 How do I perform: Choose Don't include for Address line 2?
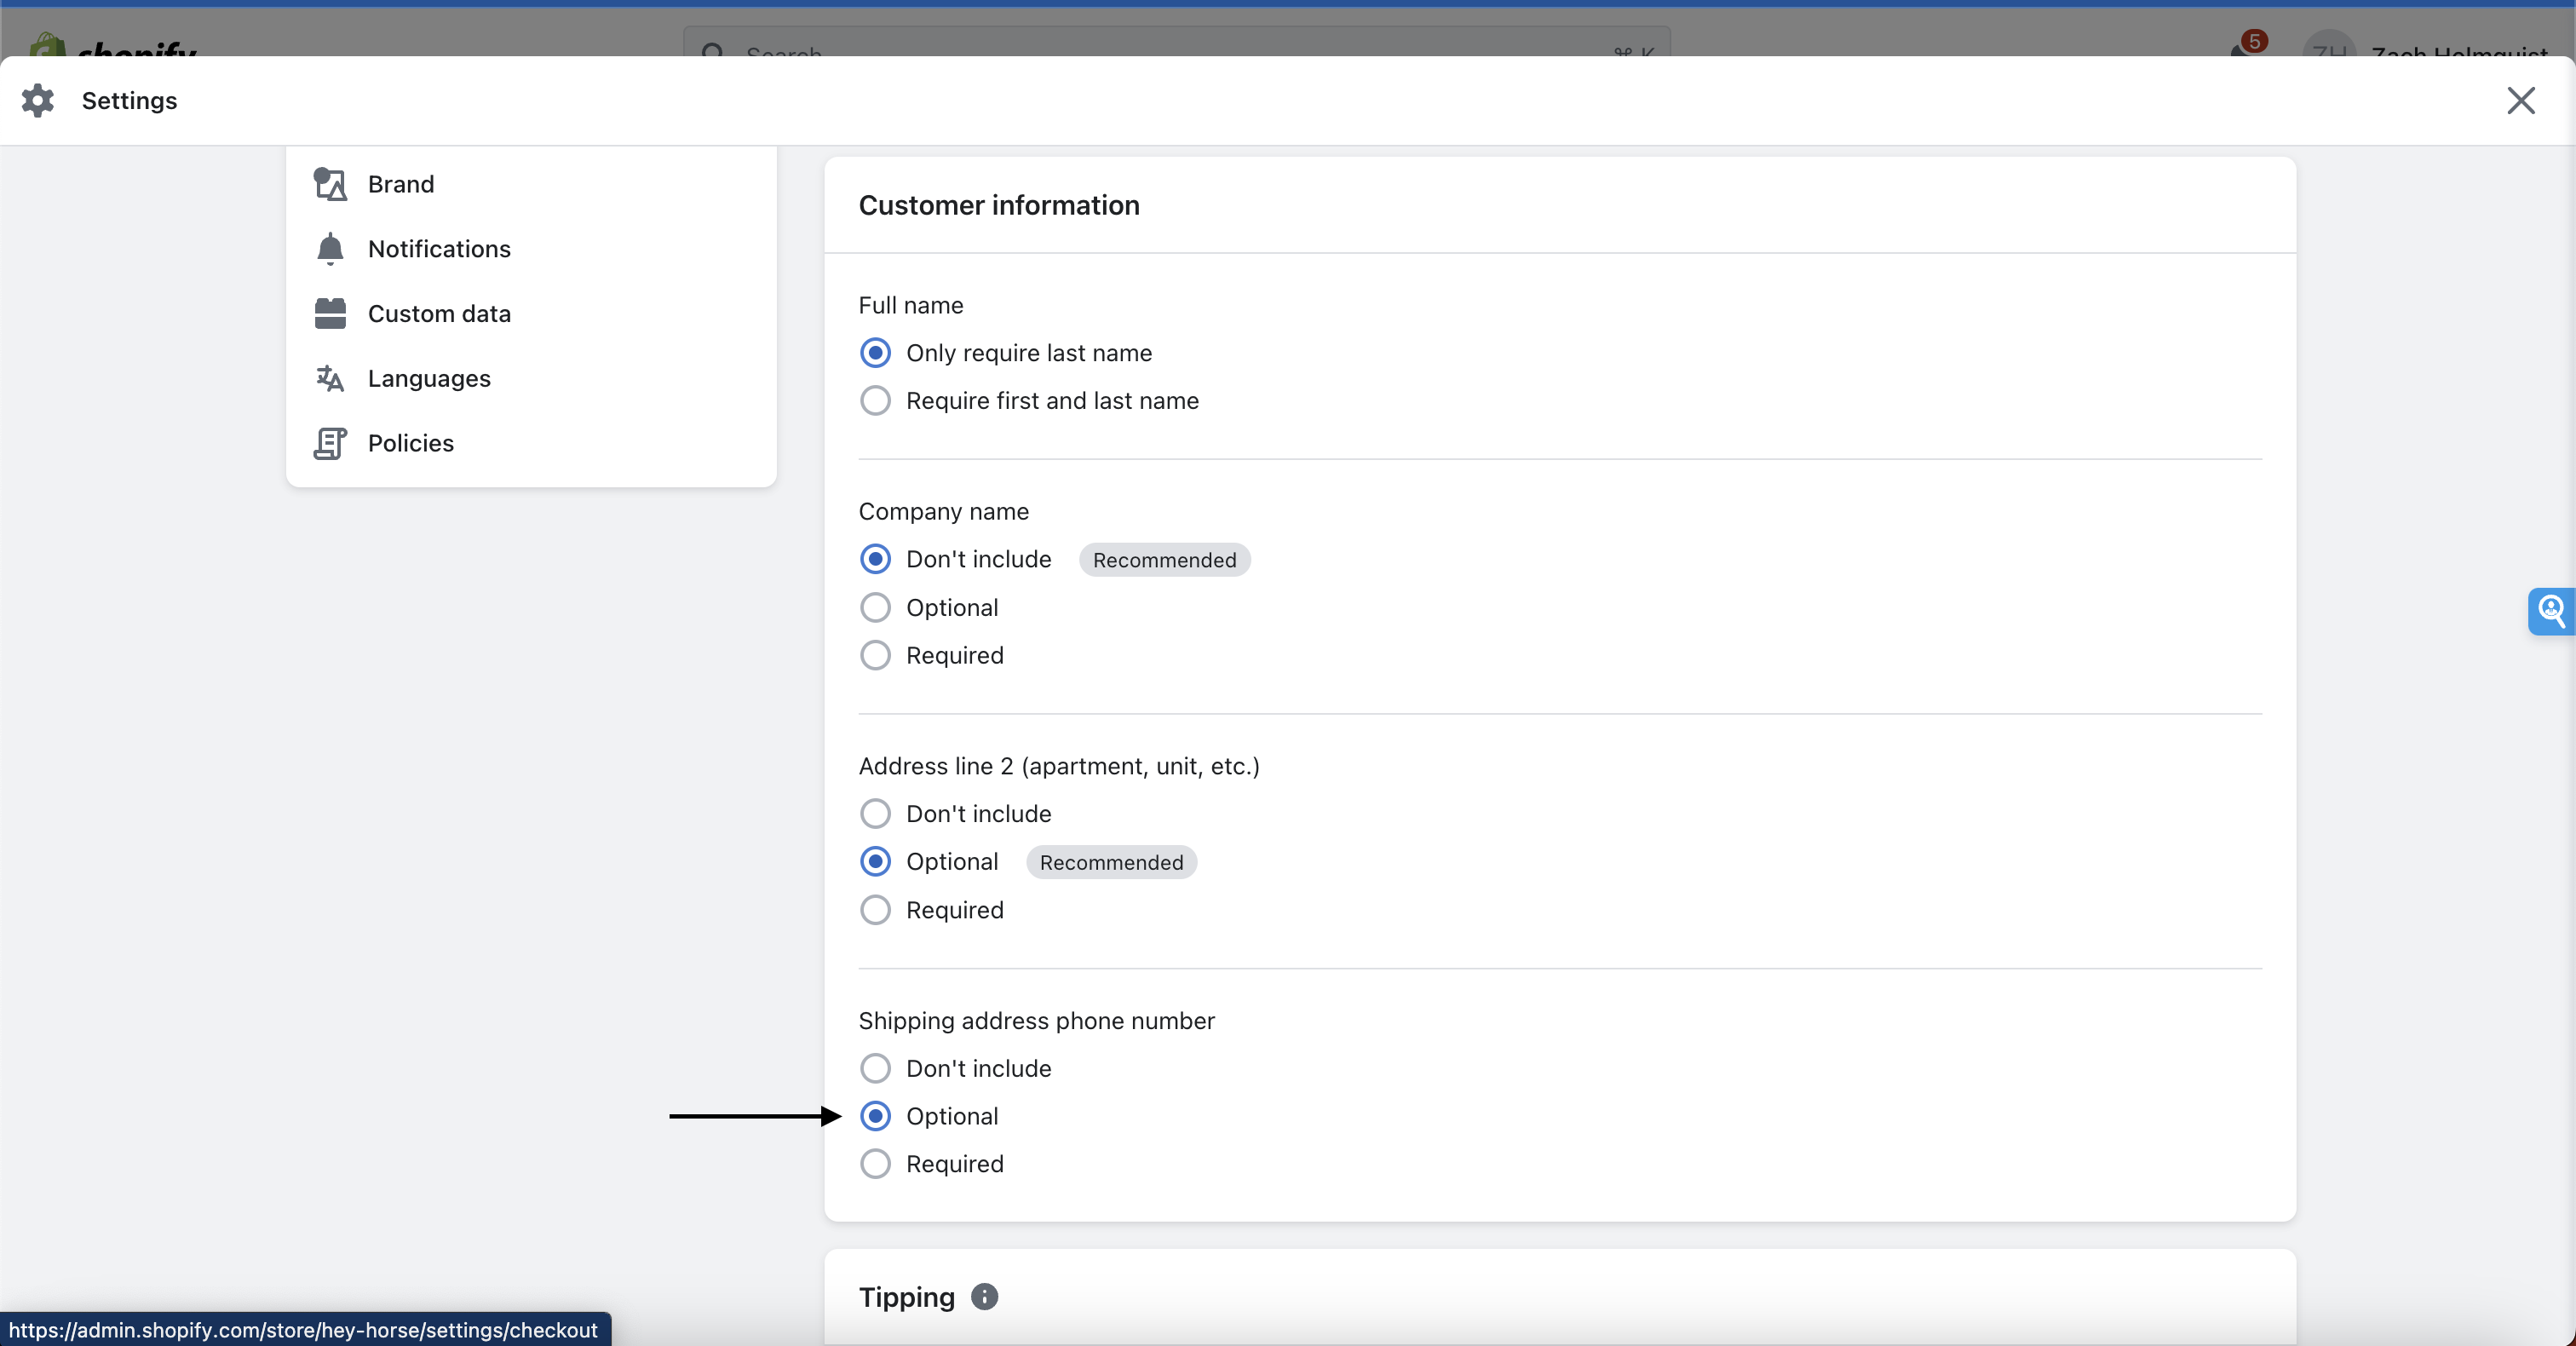(875, 814)
